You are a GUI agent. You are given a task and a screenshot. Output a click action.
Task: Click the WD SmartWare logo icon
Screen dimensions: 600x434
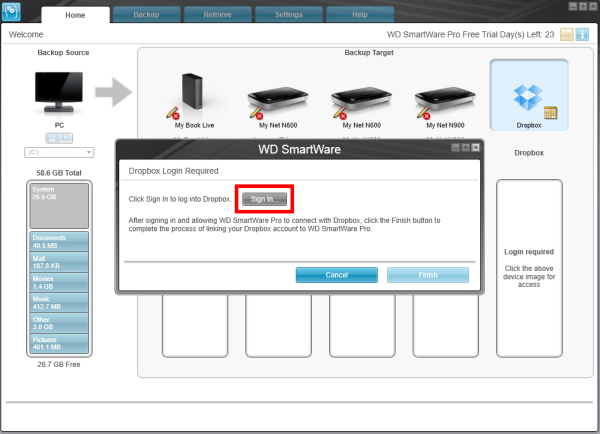[11, 11]
